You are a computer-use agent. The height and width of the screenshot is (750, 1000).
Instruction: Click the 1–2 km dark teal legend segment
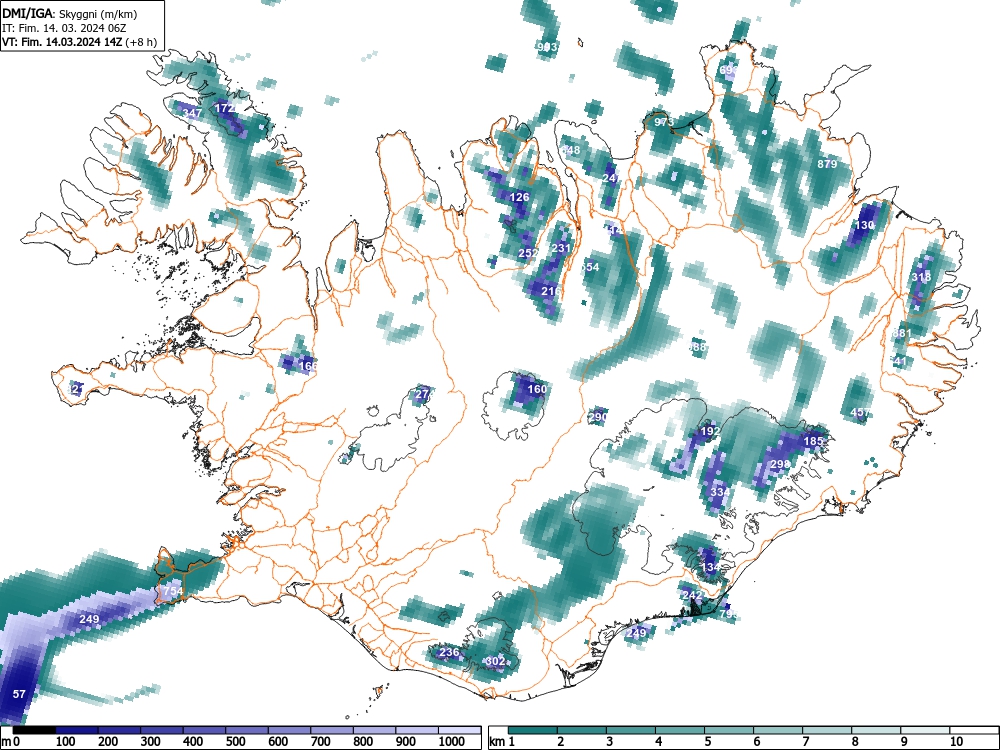coord(533,730)
